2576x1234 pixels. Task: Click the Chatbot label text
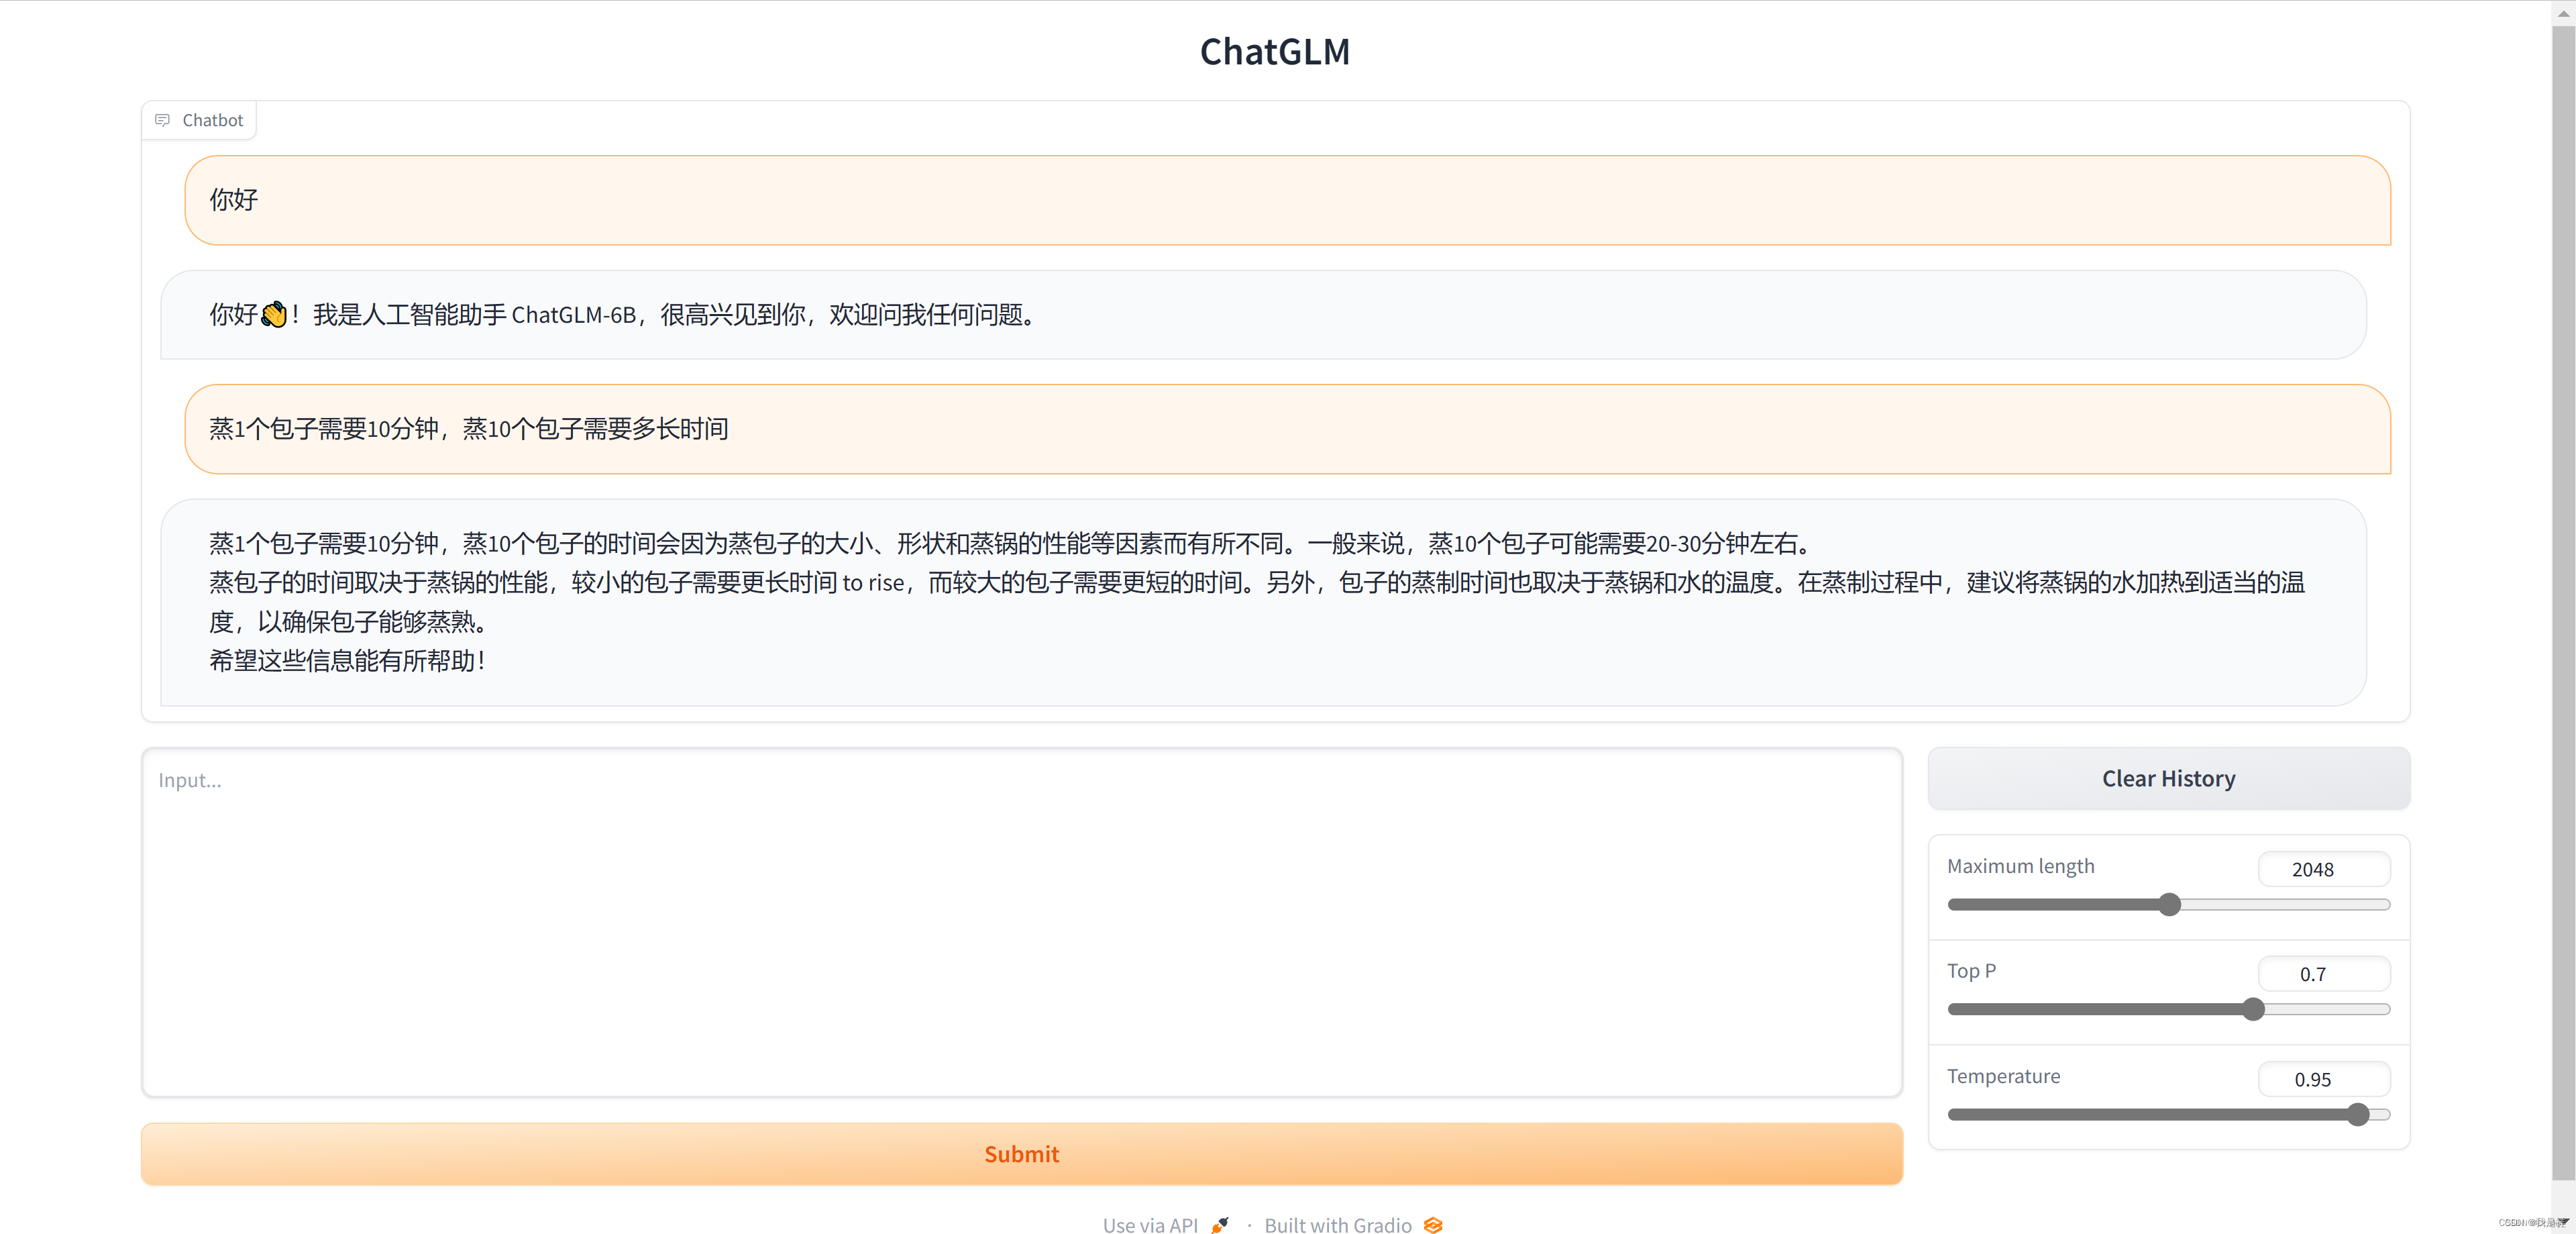(212, 120)
